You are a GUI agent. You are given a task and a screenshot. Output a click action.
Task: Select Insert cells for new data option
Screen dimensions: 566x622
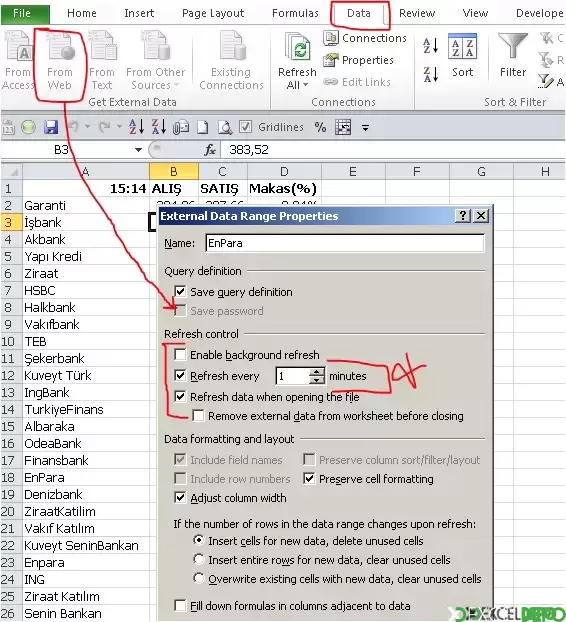tap(198, 540)
